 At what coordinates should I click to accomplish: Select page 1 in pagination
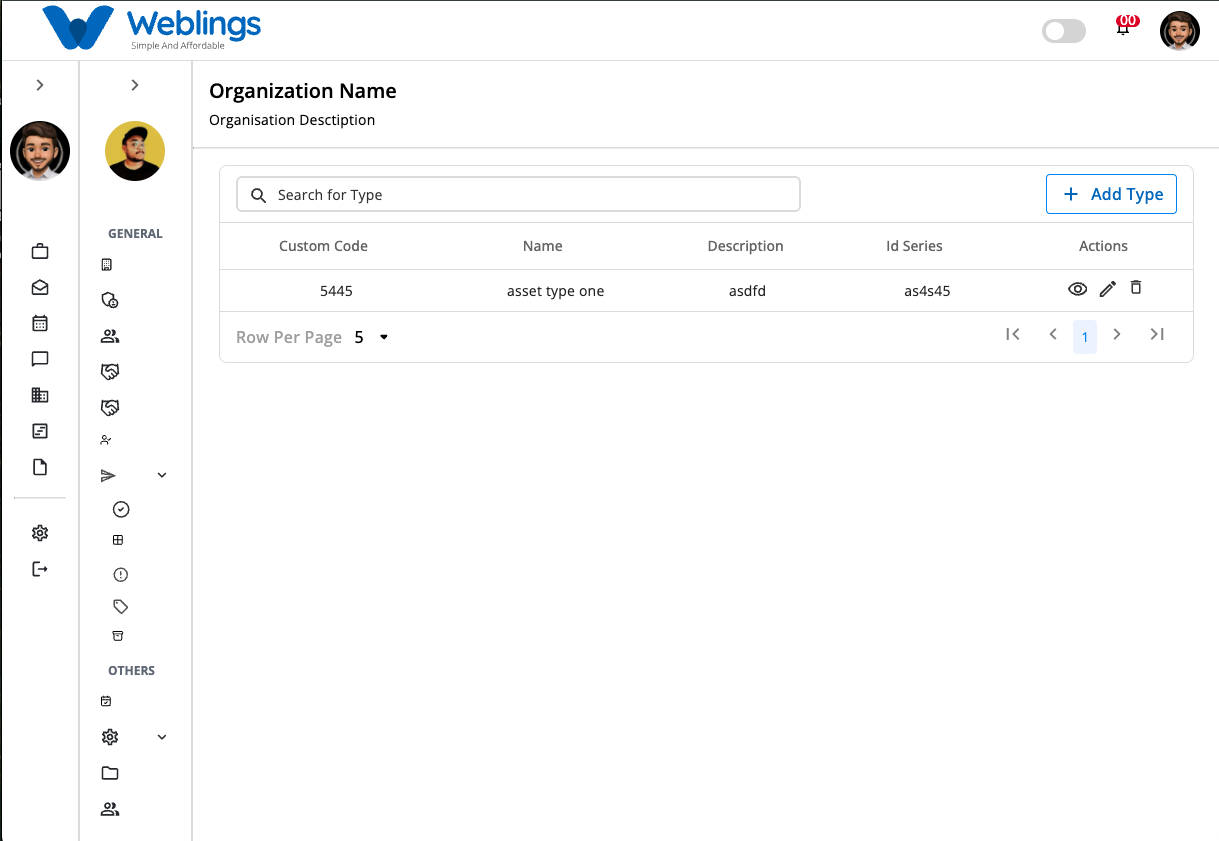pyautogui.click(x=1084, y=337)
